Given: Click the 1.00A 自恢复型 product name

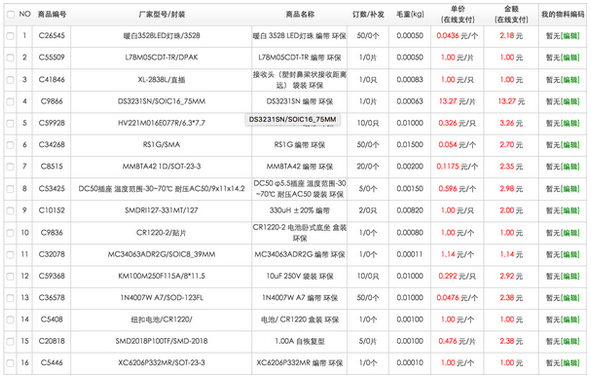Looking at the screenshot, I should [x=300, y=342].
